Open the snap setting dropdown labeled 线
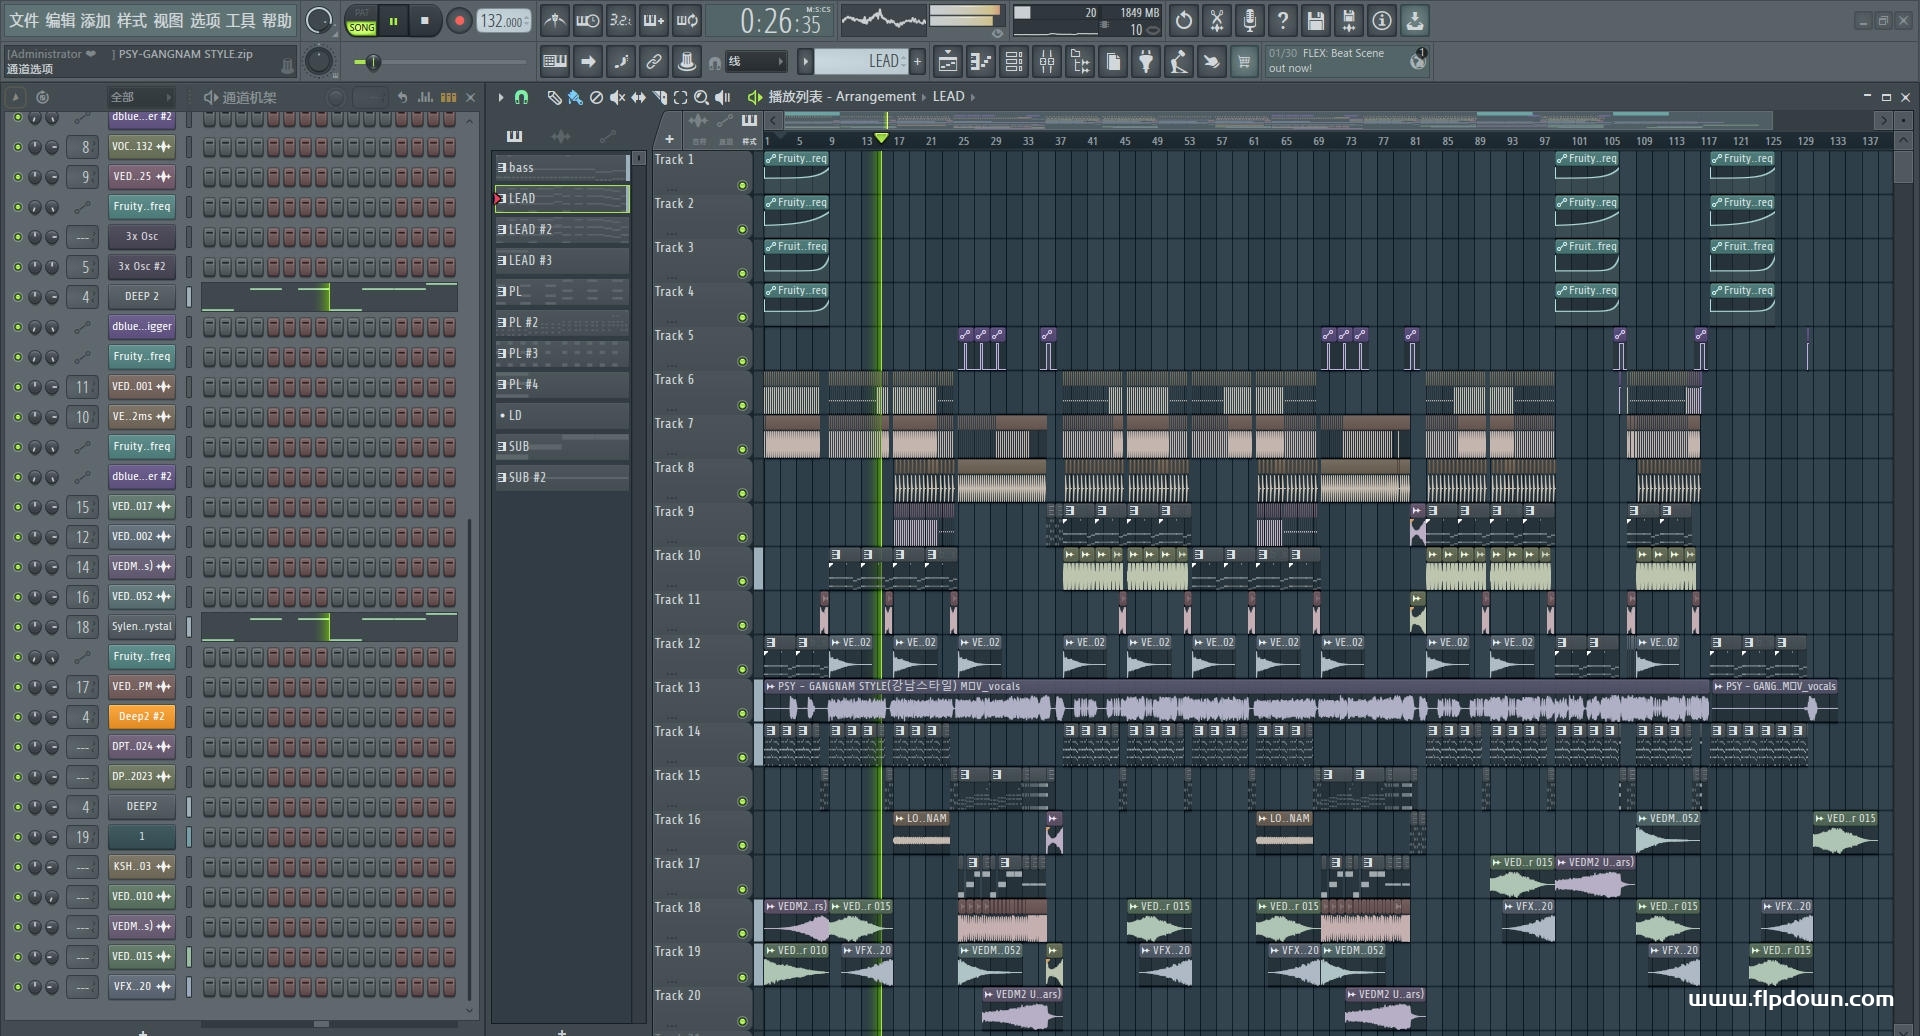This screenshot has height=1036, width=1920. point(755,62)
